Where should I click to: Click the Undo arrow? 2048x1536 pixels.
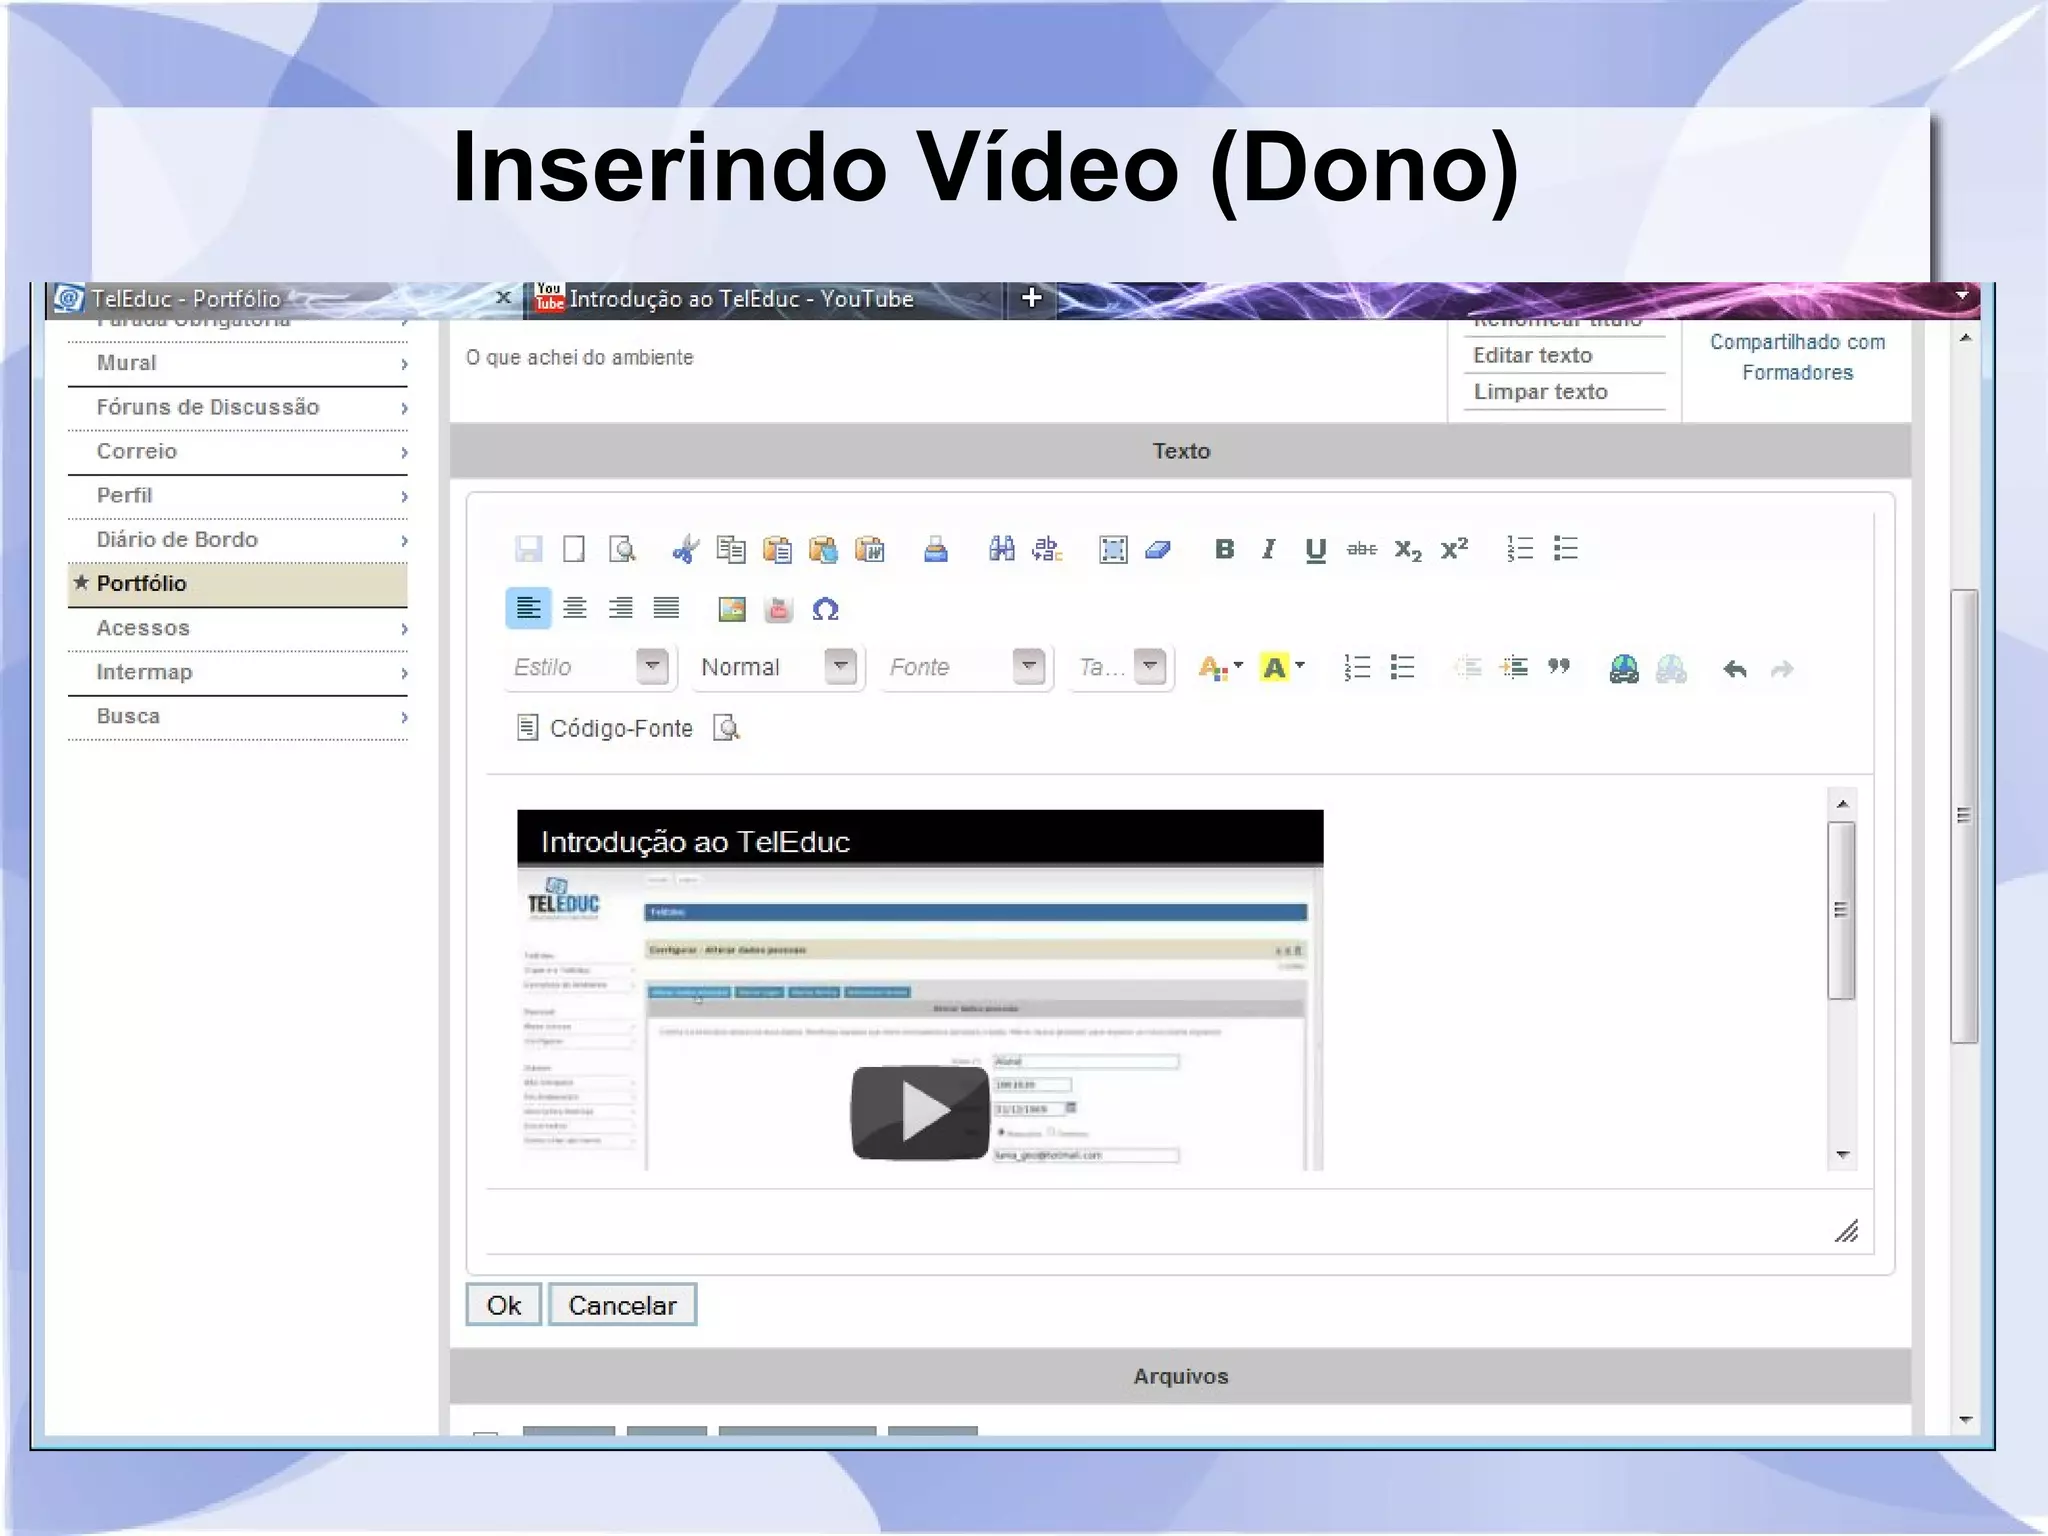pyautogui.click(x=1735, y=669)
